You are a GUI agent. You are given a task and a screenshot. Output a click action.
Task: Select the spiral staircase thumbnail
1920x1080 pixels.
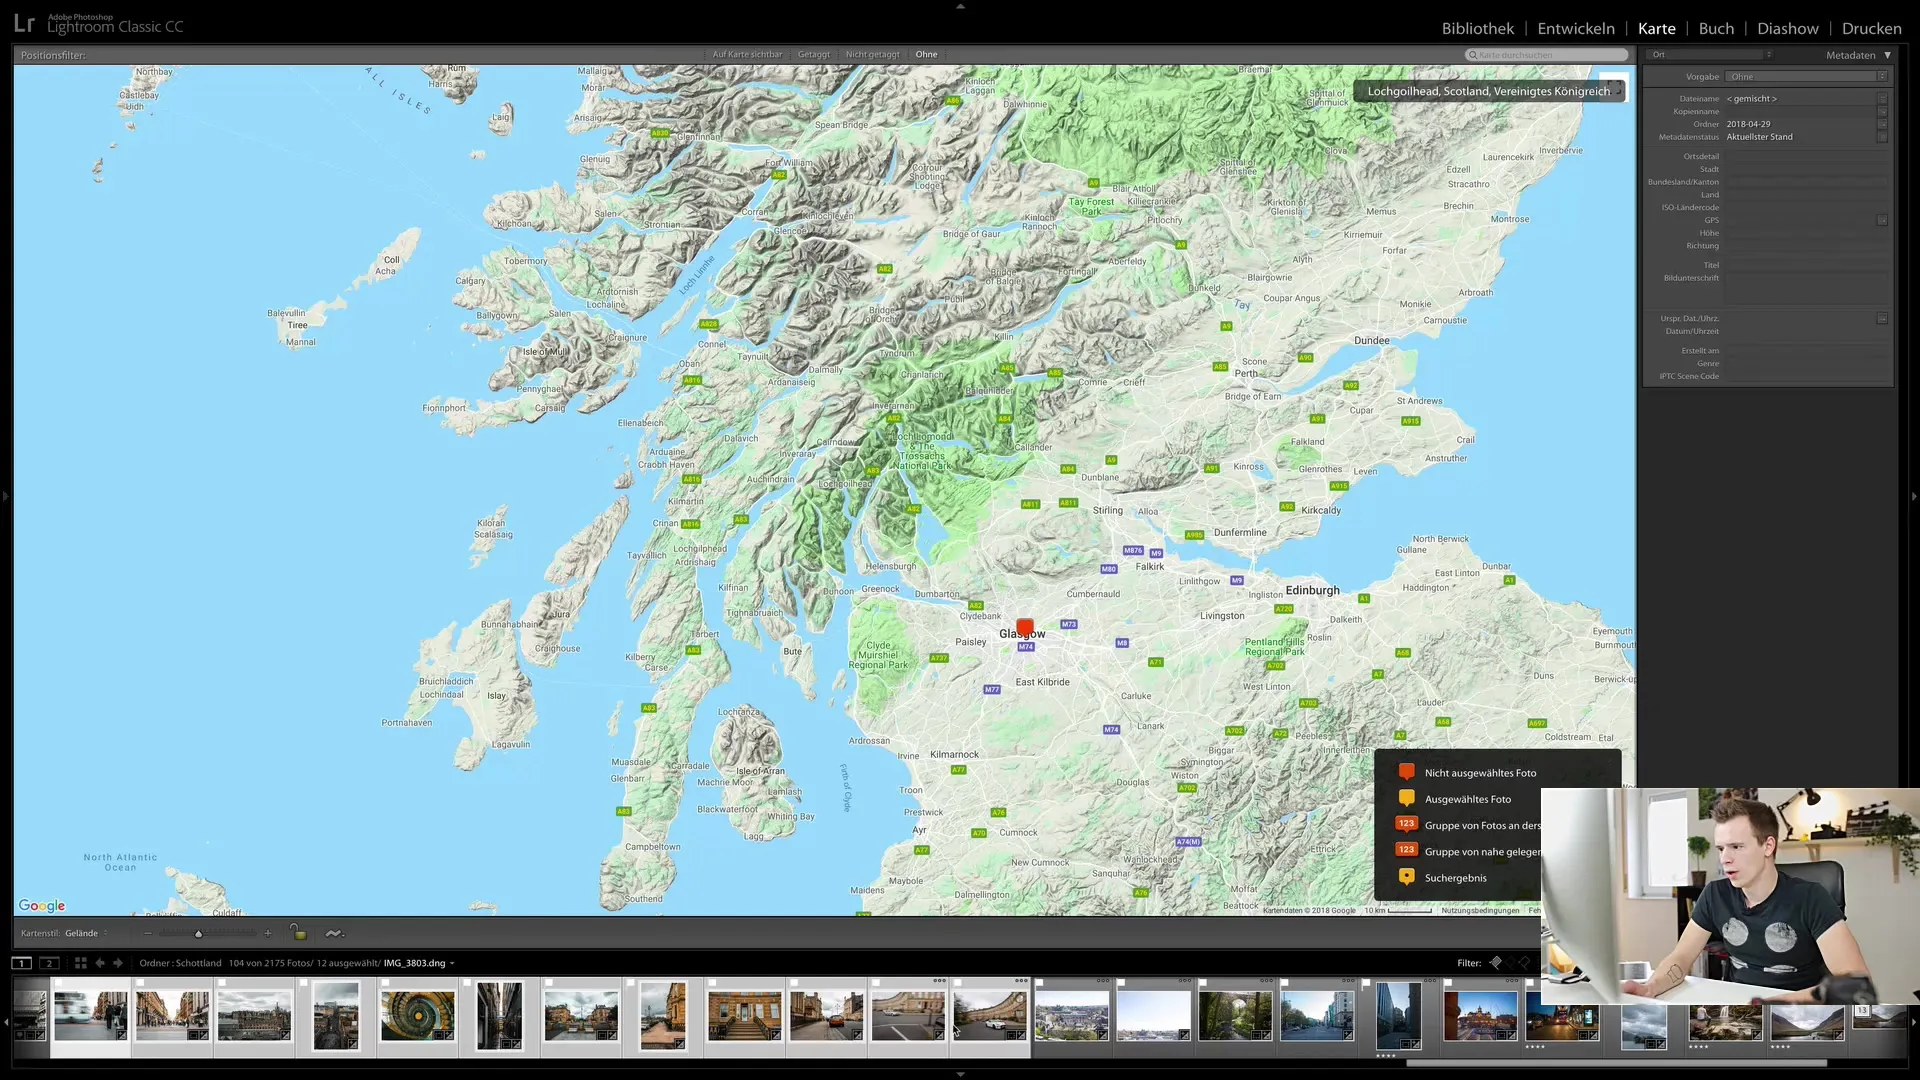coord(417,1015)
